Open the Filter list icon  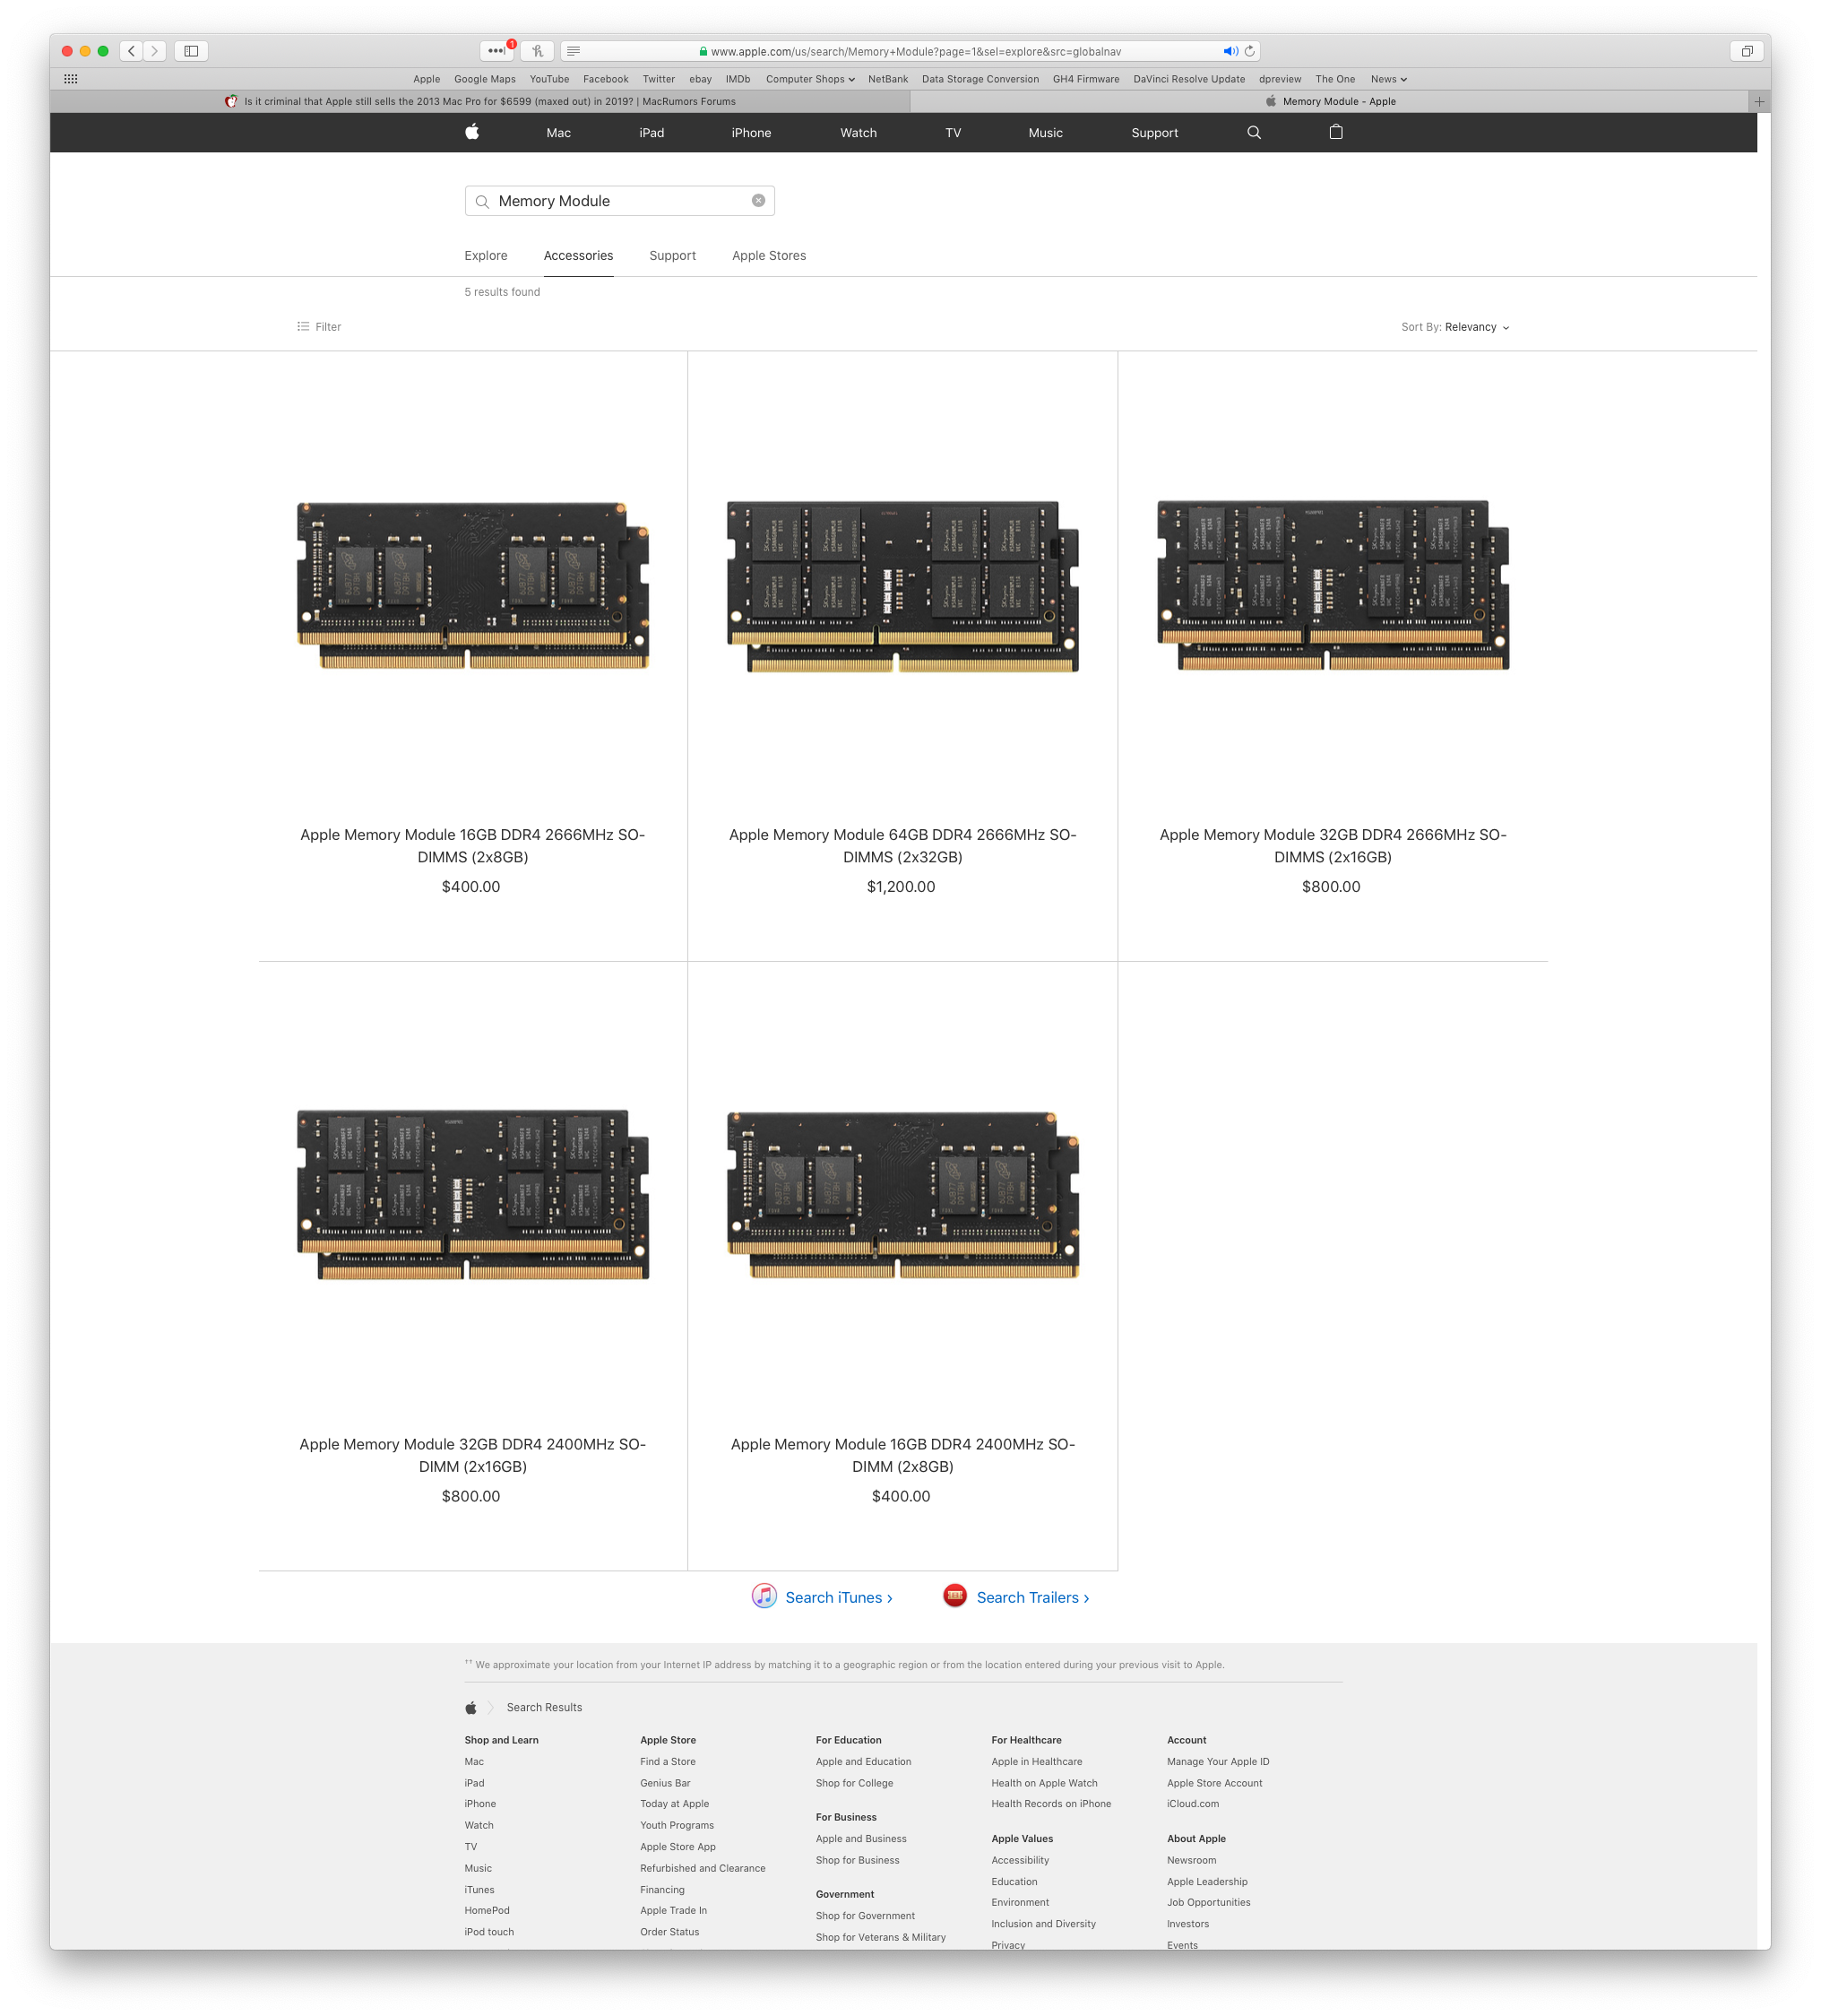[x=303, y=326]
